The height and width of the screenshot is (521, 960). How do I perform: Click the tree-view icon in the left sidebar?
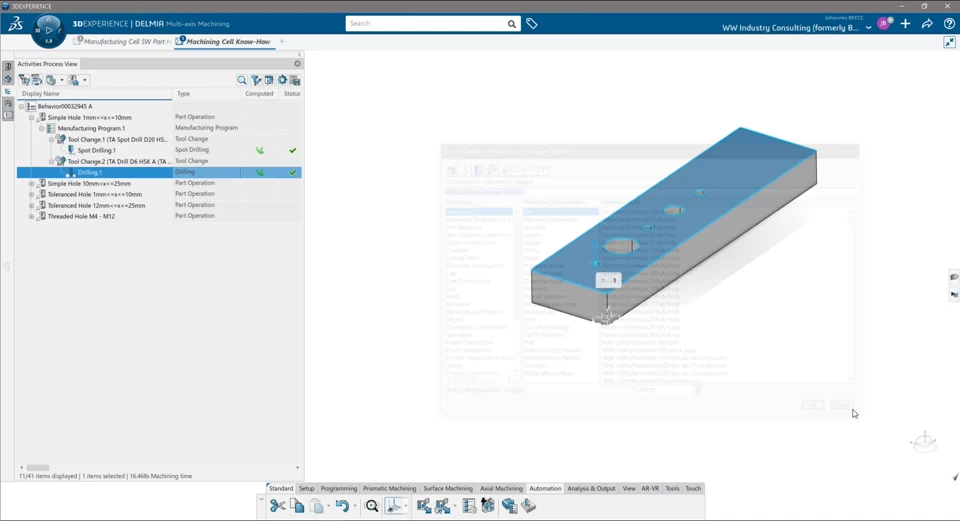(x=8, y=91)
